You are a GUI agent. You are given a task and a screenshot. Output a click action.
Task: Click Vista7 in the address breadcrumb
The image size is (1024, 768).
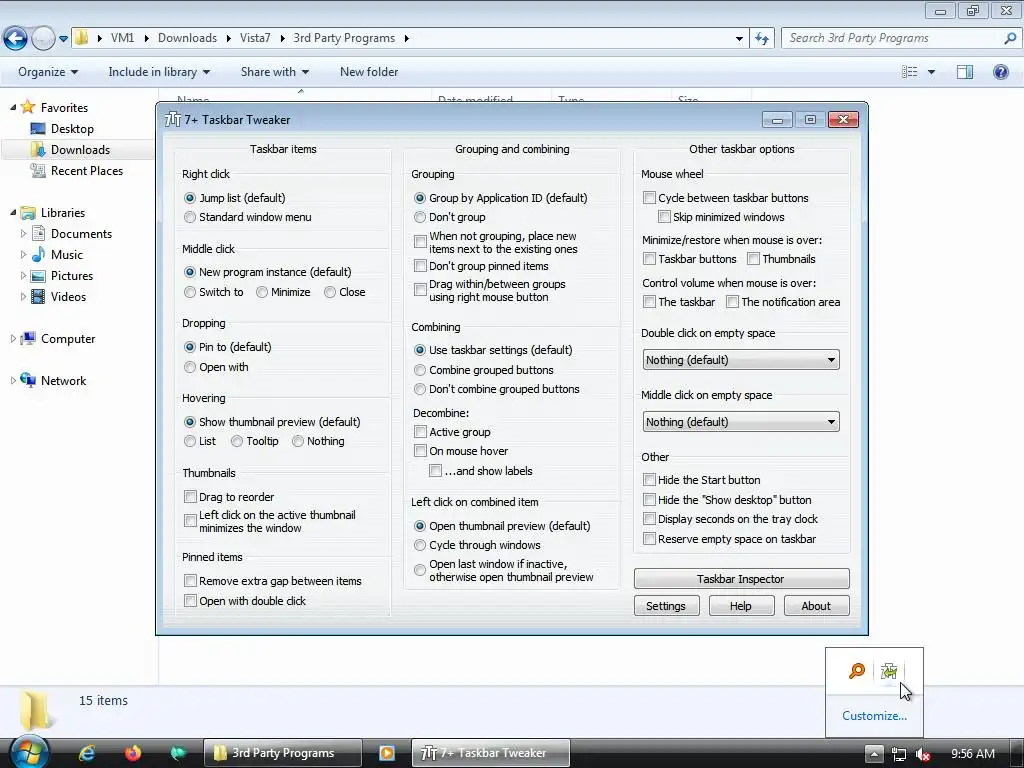[x=255, y=38]
